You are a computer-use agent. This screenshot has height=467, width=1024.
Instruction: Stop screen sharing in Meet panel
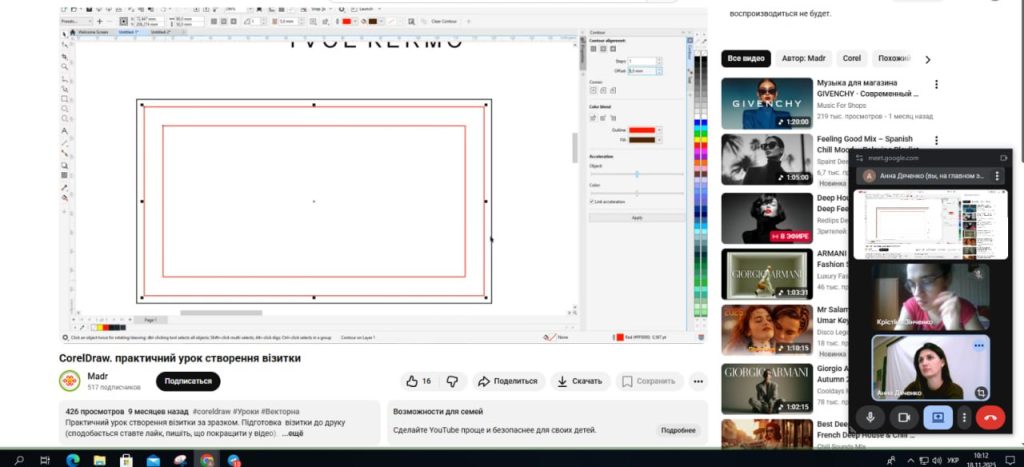coord(937,418)
